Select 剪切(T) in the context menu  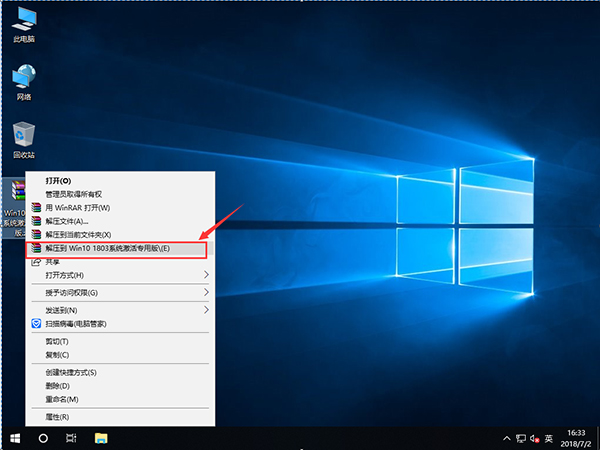(x=120, y=341)
